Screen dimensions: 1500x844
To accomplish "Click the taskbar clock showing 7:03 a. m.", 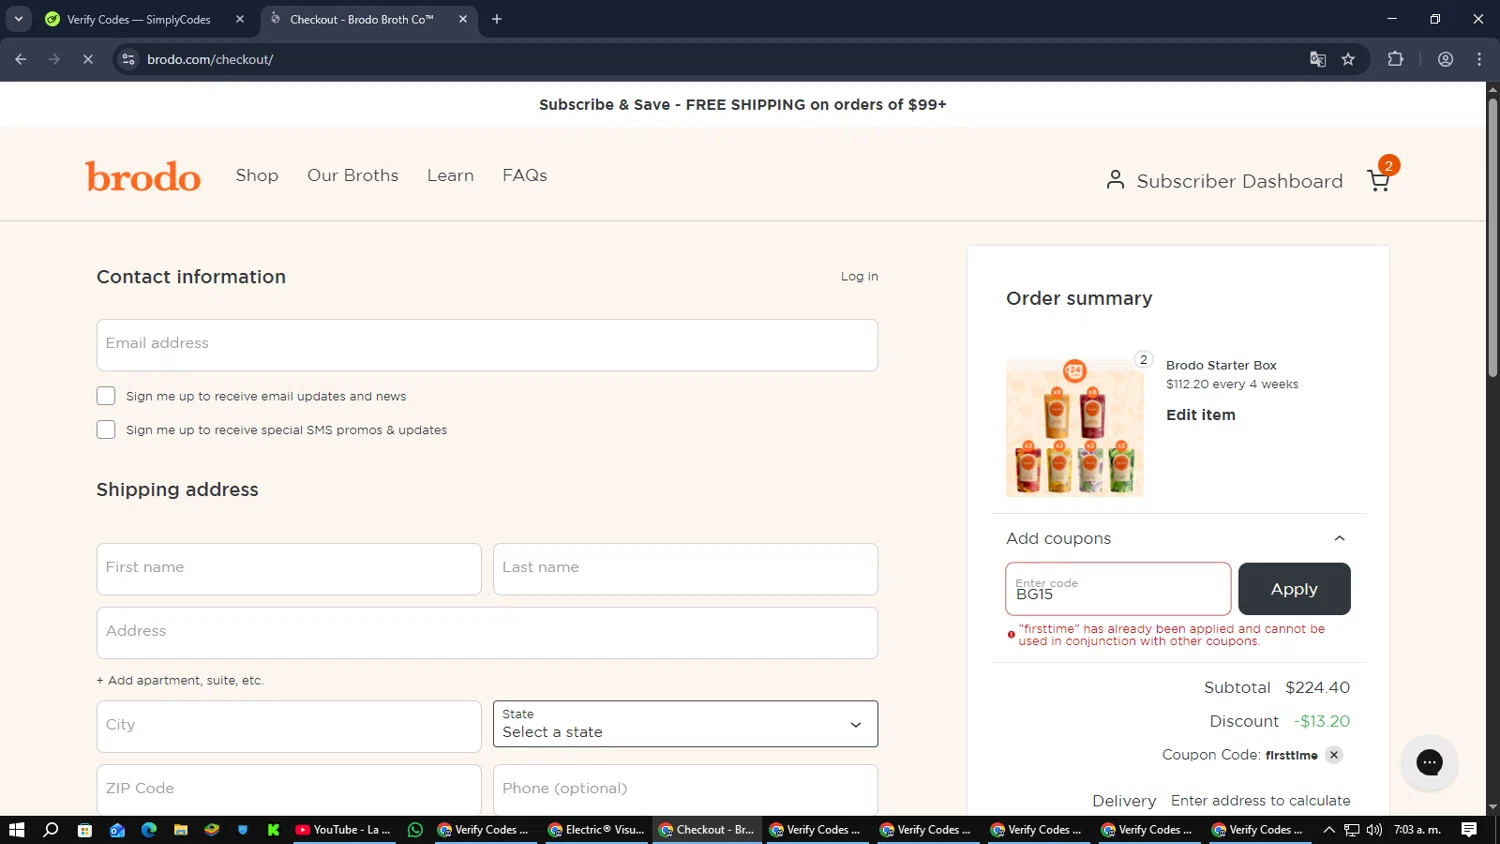I will (x=1417, y=830).
